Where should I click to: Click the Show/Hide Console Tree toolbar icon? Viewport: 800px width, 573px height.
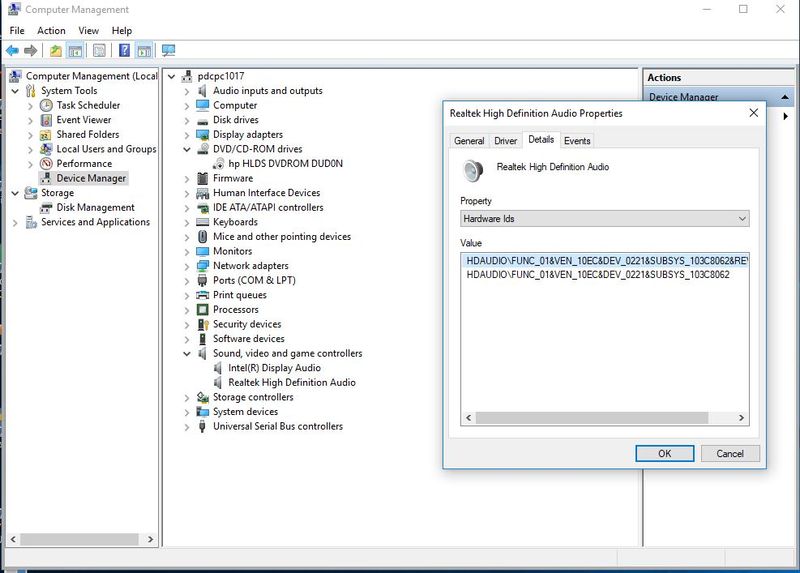[75, 50]
